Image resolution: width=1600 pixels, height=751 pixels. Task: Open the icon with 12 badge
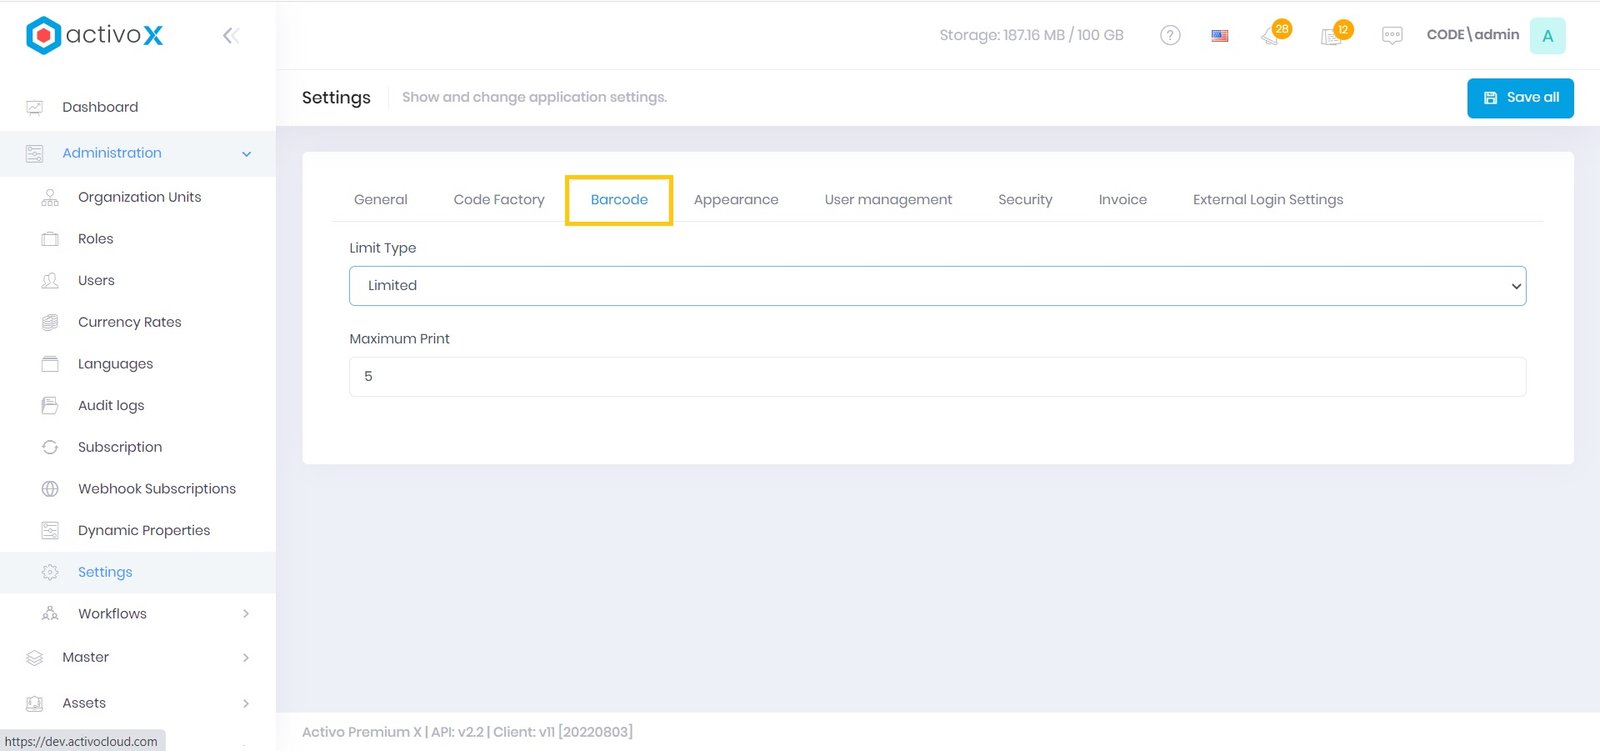(x=1332, y=36)
